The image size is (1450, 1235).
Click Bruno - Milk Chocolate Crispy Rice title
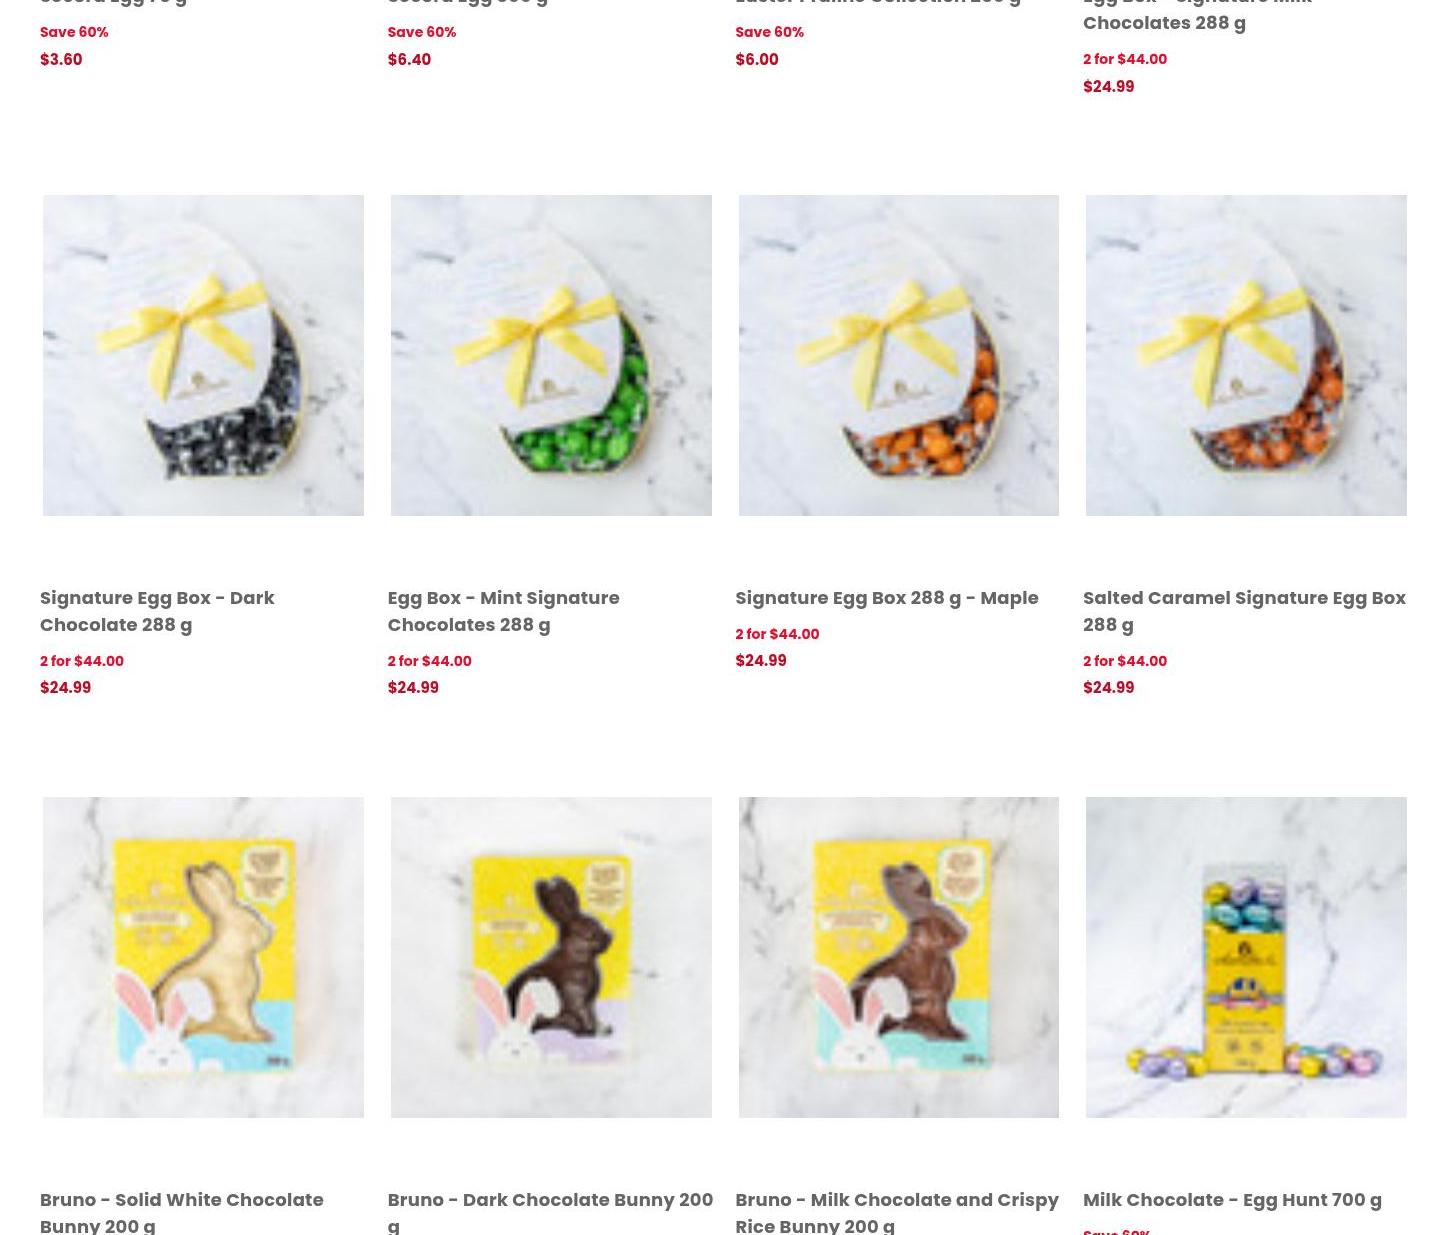[x=897, y=1211]
